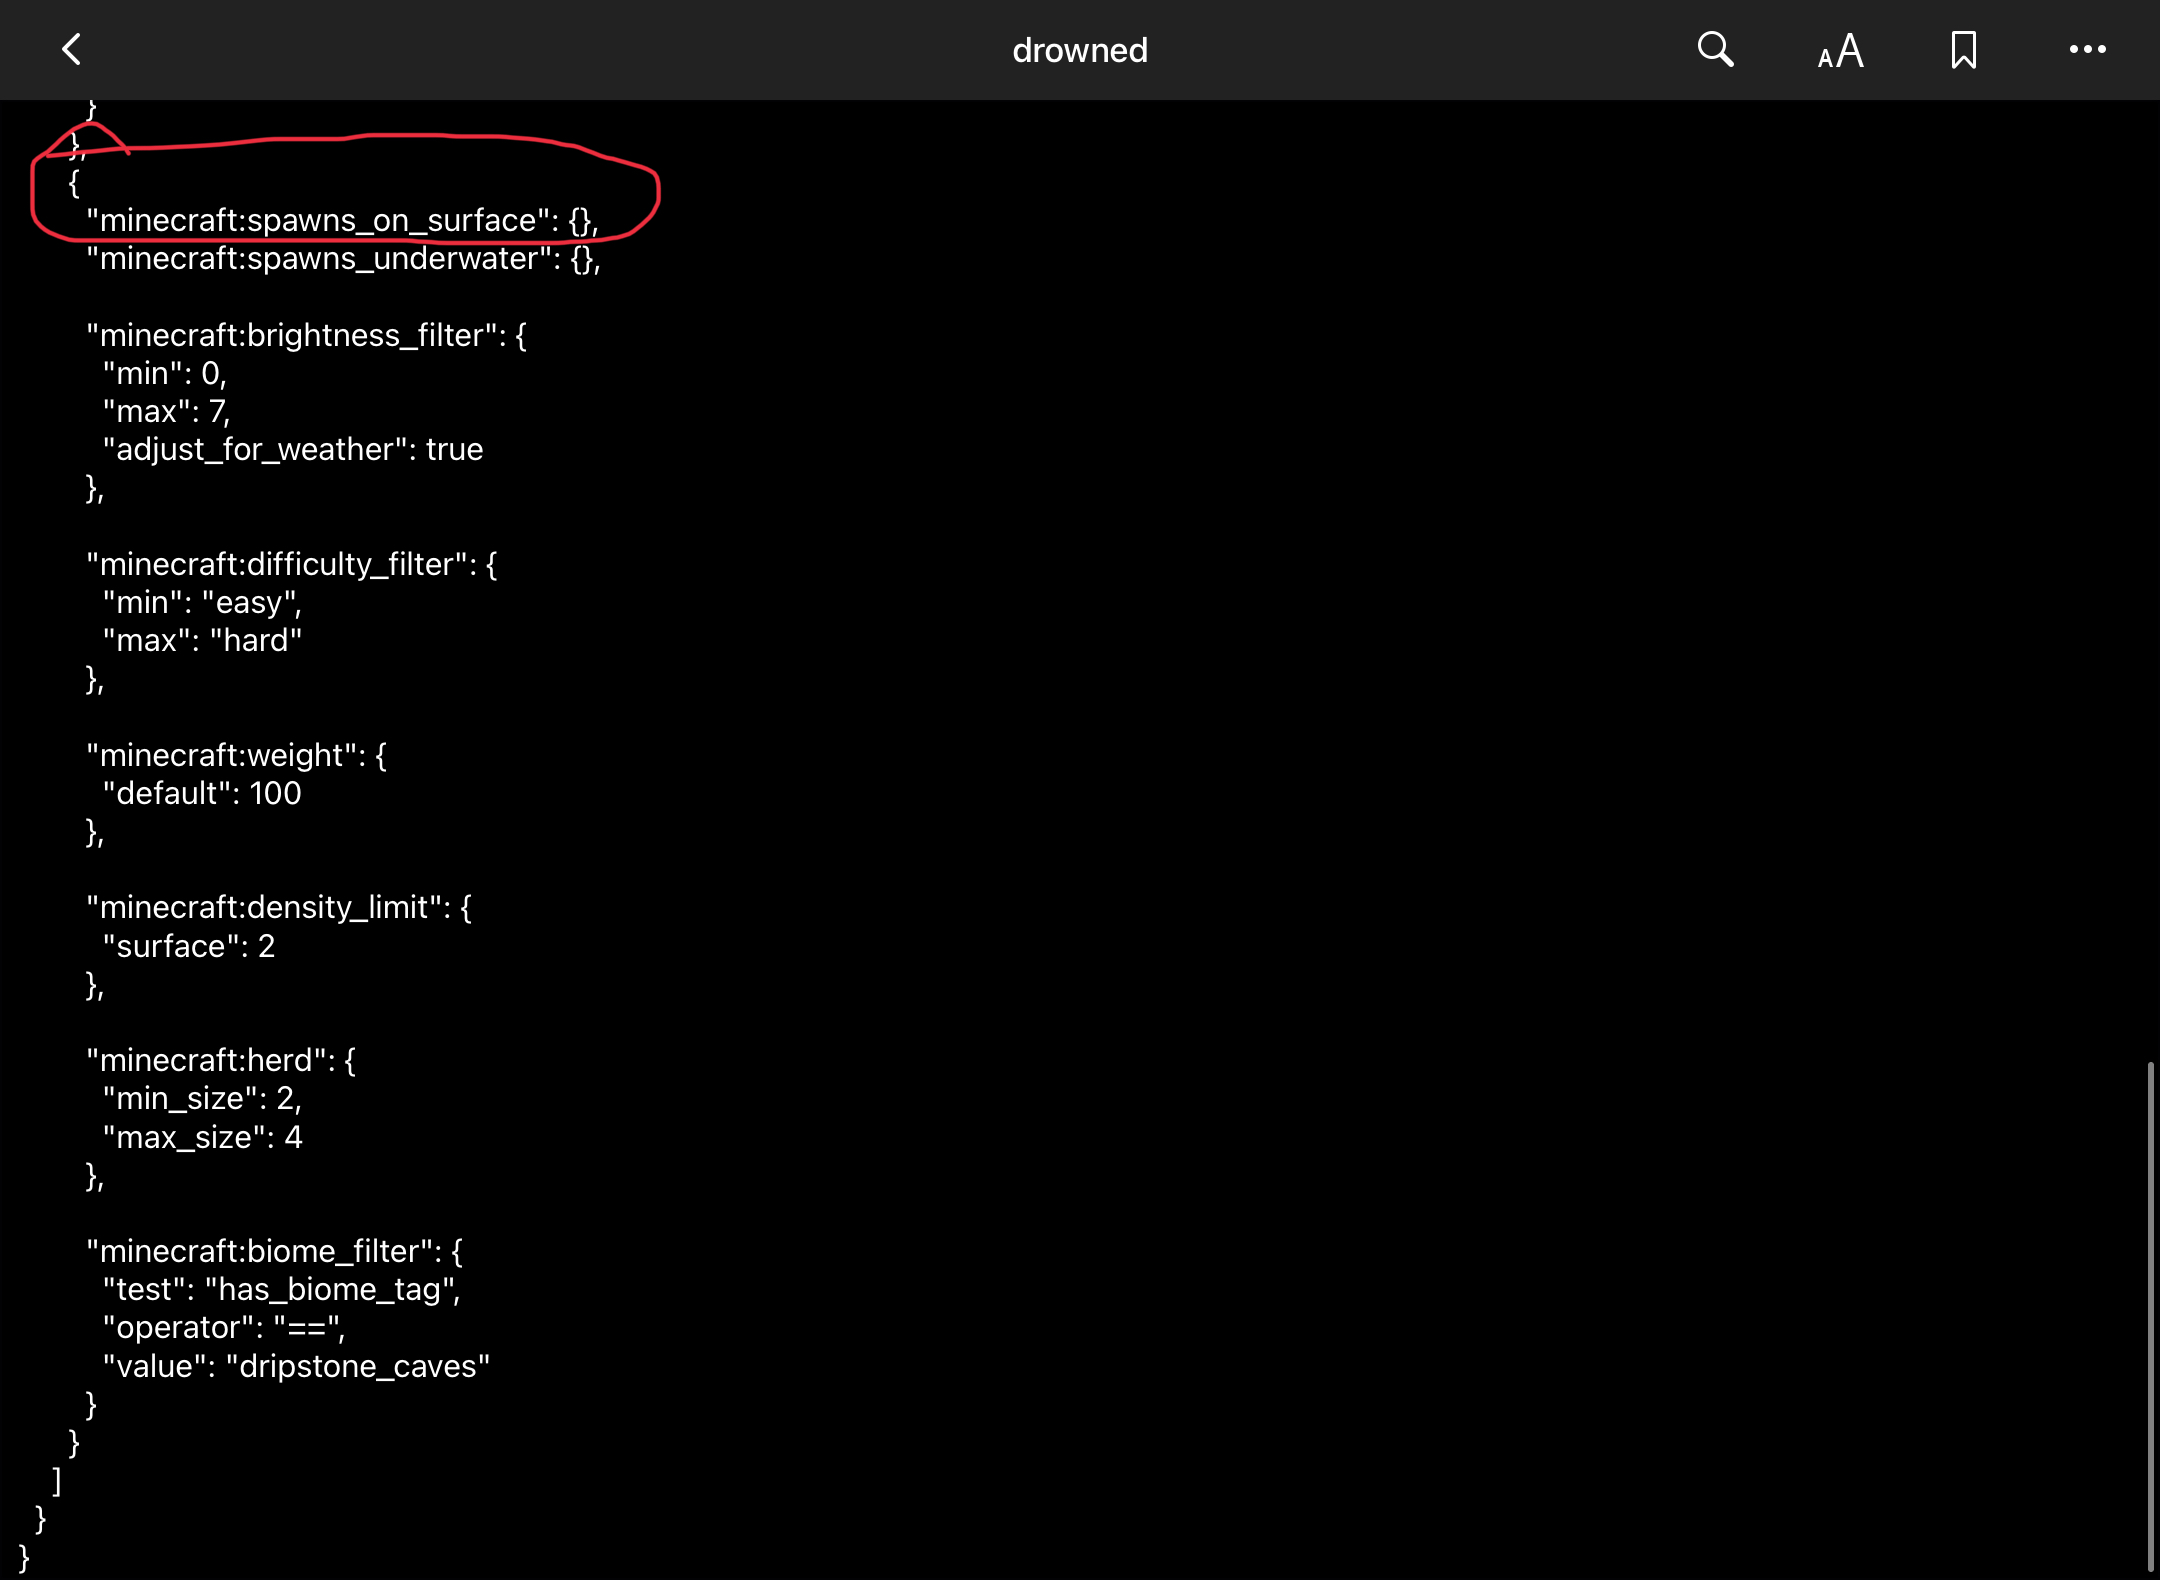Viewport: 2160px width, 1580px height.
Task: Click the 'minecraft:herd' line
Action: pos(220,1060)
